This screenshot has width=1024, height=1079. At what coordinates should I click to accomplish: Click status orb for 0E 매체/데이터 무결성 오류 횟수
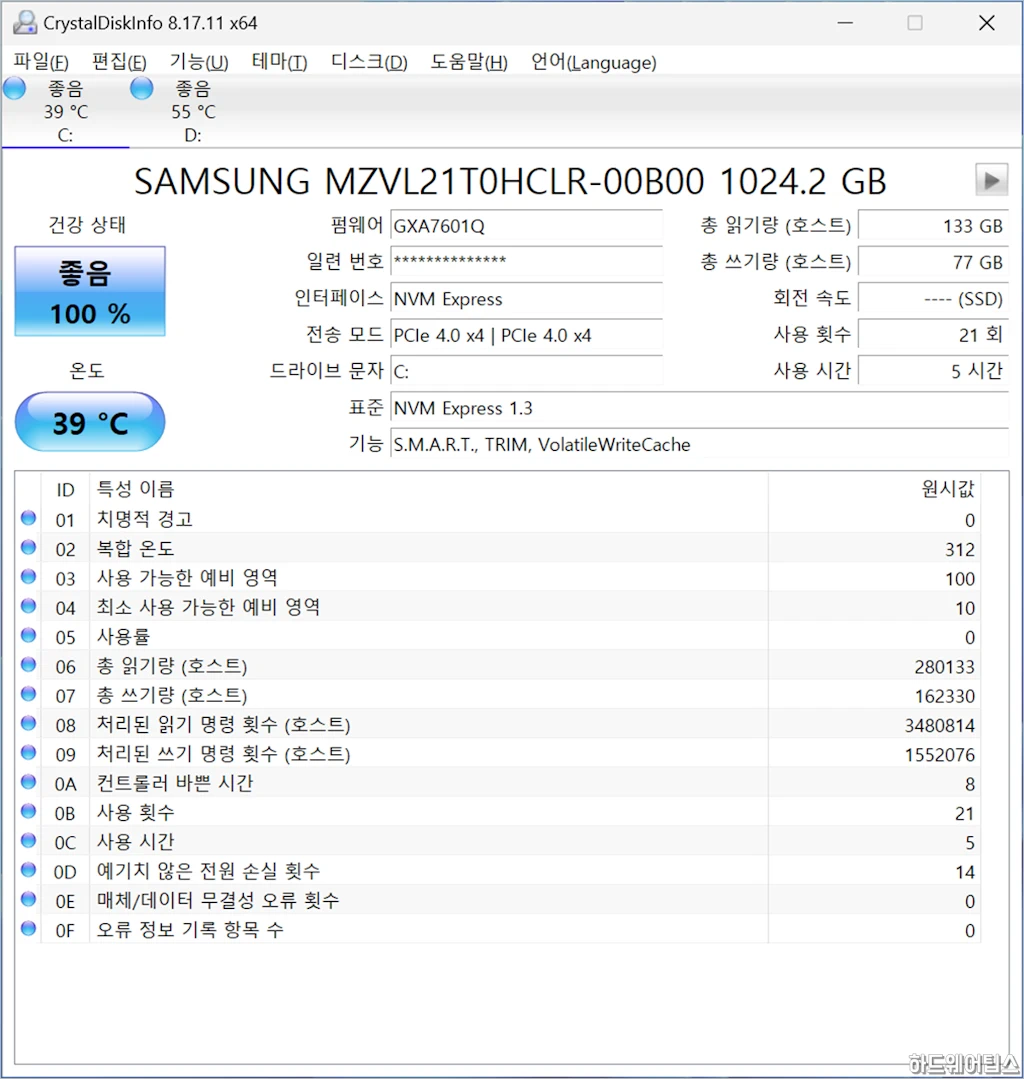(x=28, y=899)
